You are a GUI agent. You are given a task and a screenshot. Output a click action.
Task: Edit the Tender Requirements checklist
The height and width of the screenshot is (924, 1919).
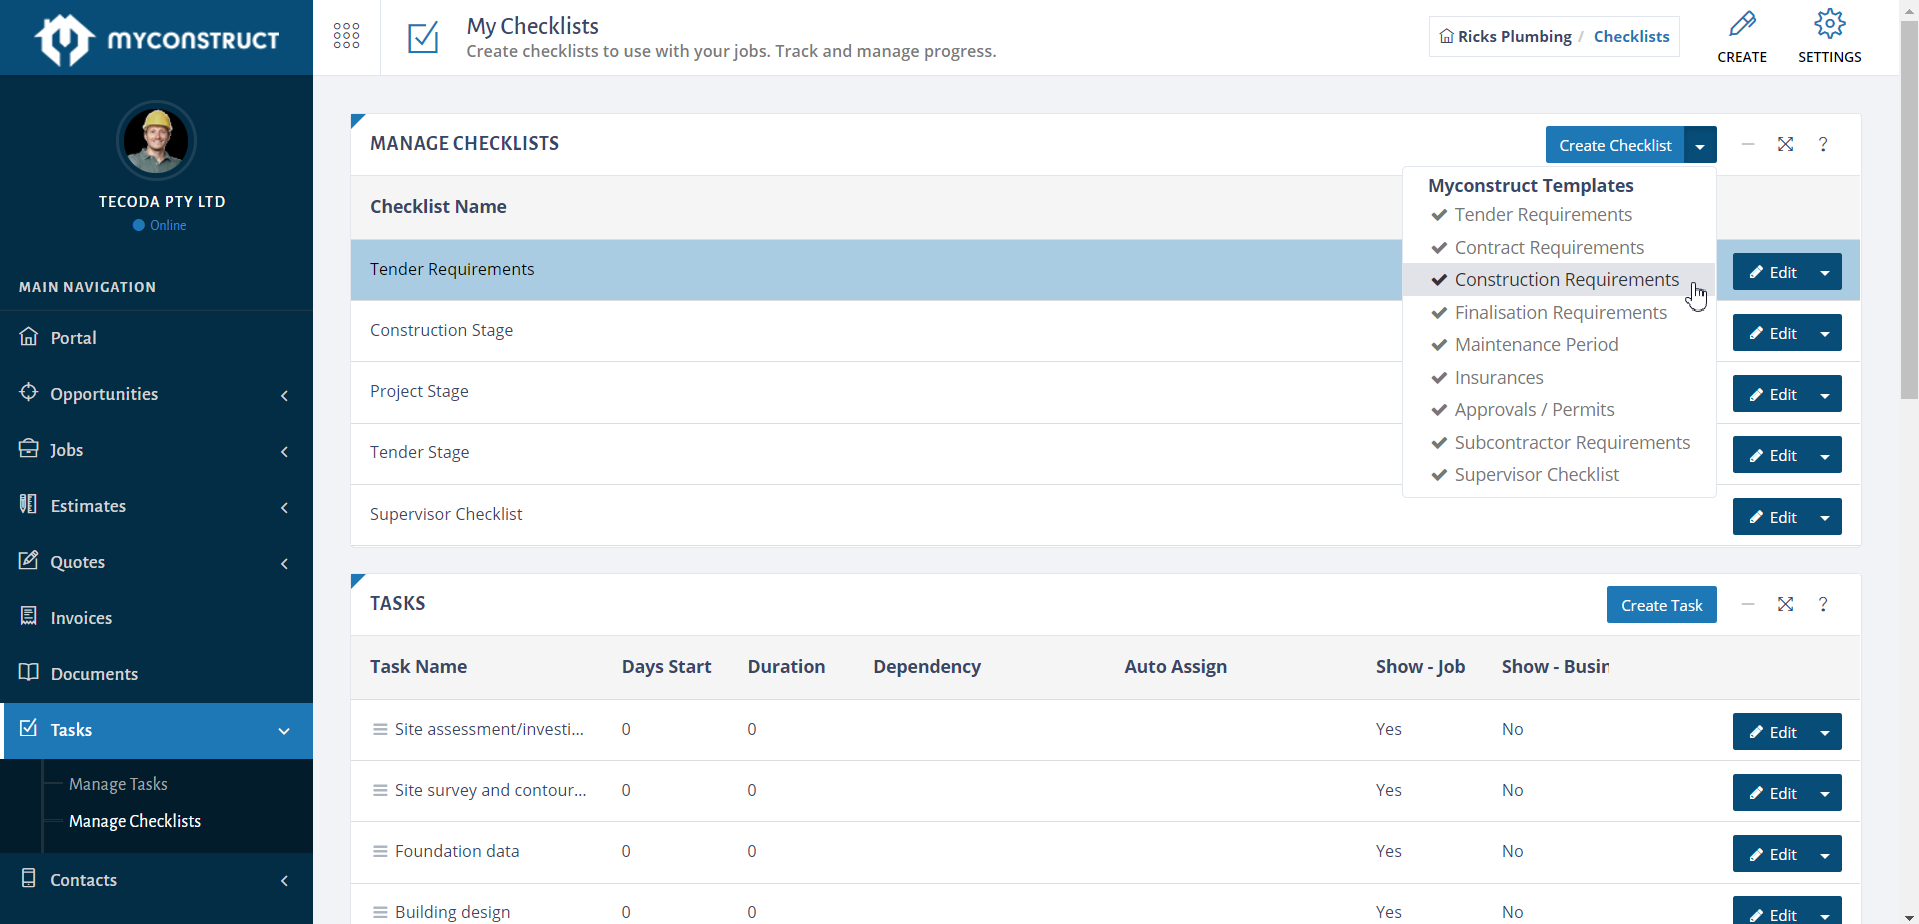pyautogui.click(x=1771, y=272)
